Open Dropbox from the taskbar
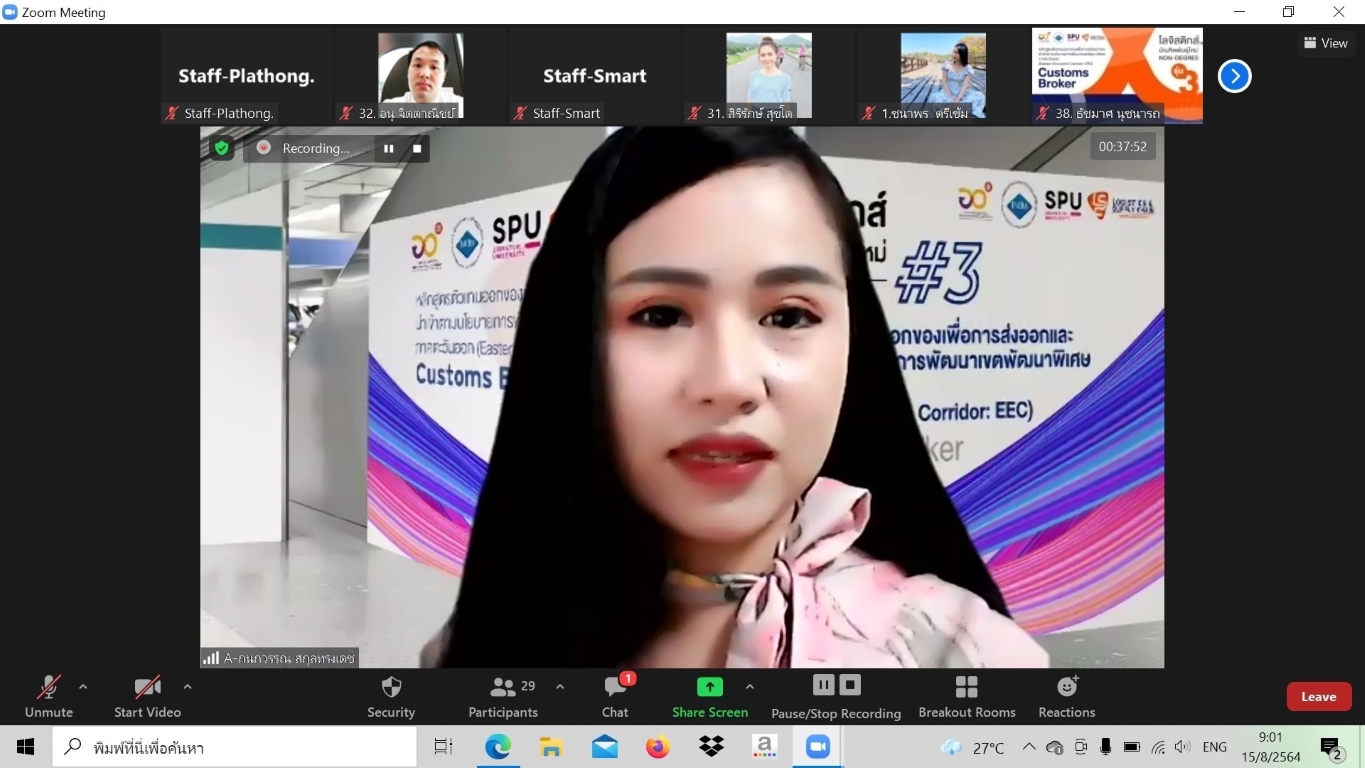The width and height of the screenshot is (1365, 768). point(711,747)
